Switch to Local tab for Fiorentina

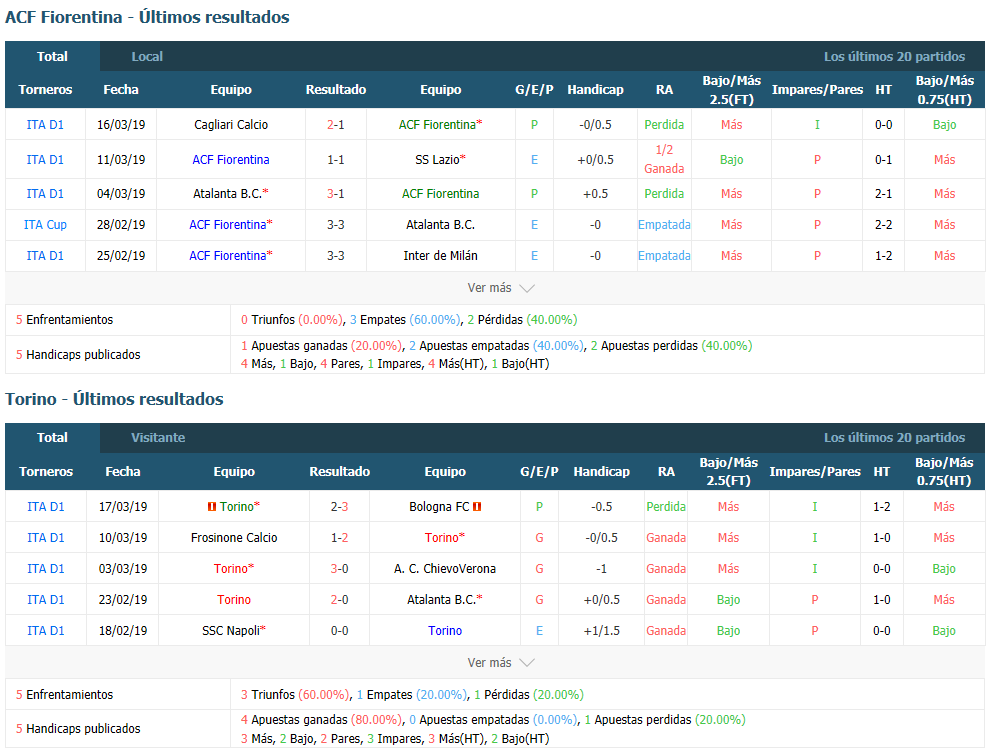(x=147, y=56)
